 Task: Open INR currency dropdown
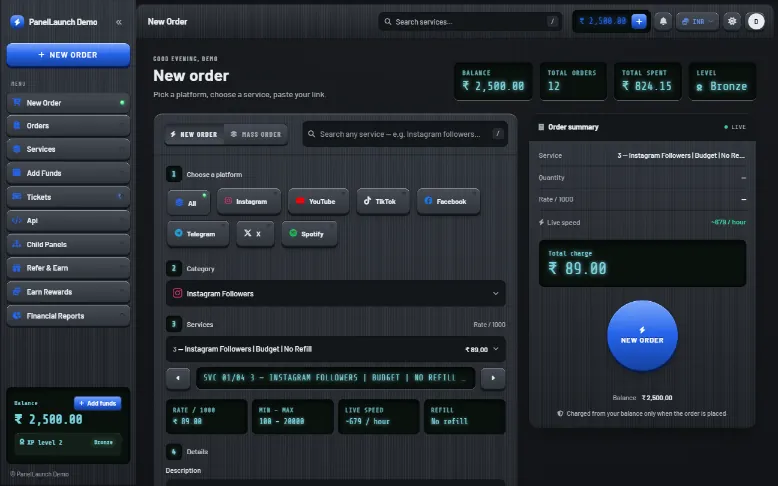pyautogui.click(x=697, y=21)
